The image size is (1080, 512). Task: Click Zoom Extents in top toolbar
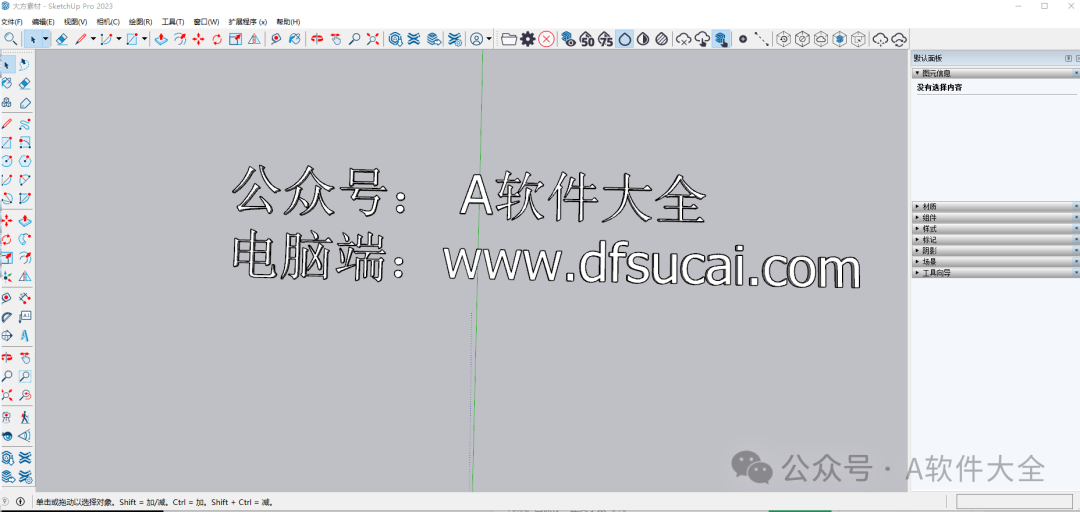(x=373, y=39)
